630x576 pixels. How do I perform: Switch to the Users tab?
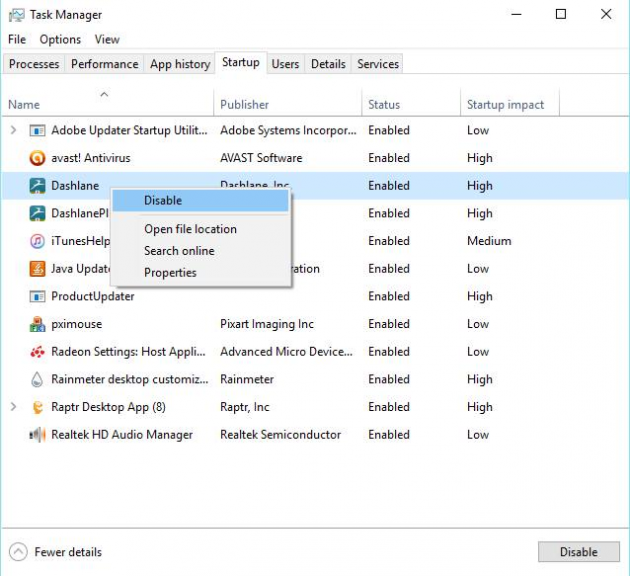tap(285, 64)
